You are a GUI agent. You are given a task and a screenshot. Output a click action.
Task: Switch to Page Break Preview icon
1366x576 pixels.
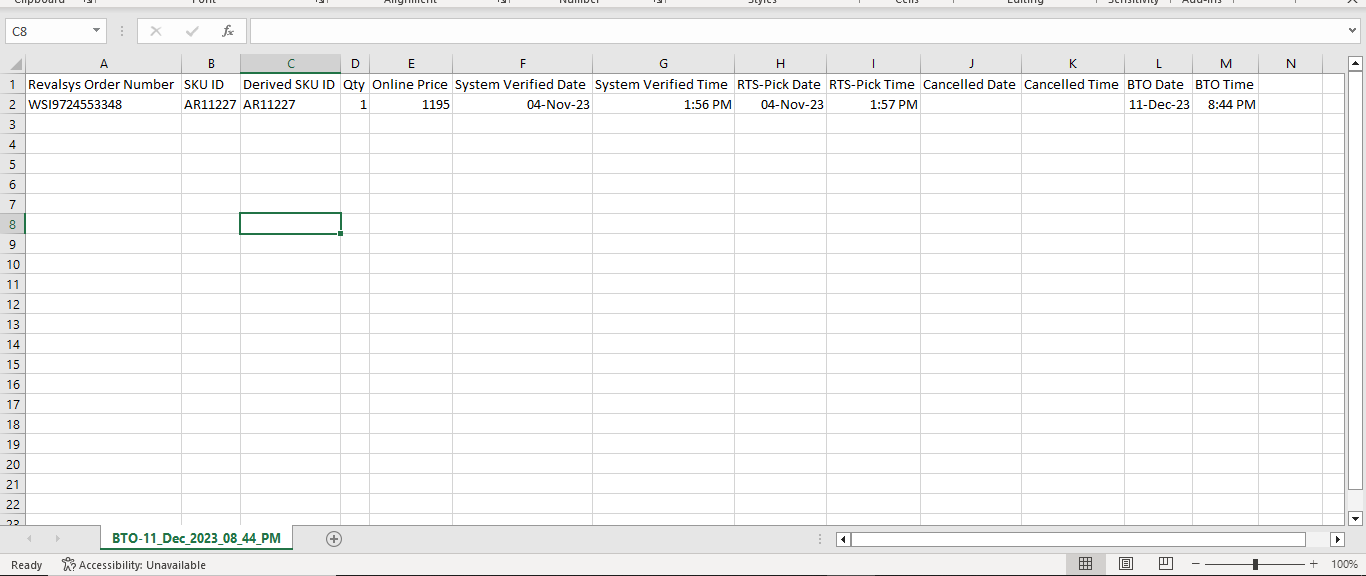coord(1165,565)
